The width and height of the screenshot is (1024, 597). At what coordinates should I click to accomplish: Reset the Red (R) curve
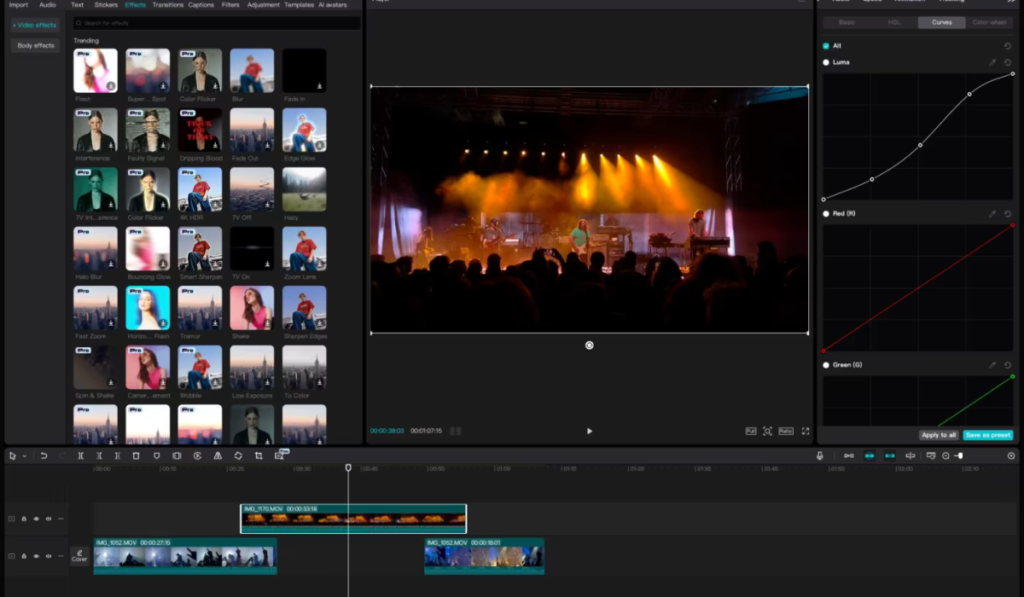pos(1008,214)
